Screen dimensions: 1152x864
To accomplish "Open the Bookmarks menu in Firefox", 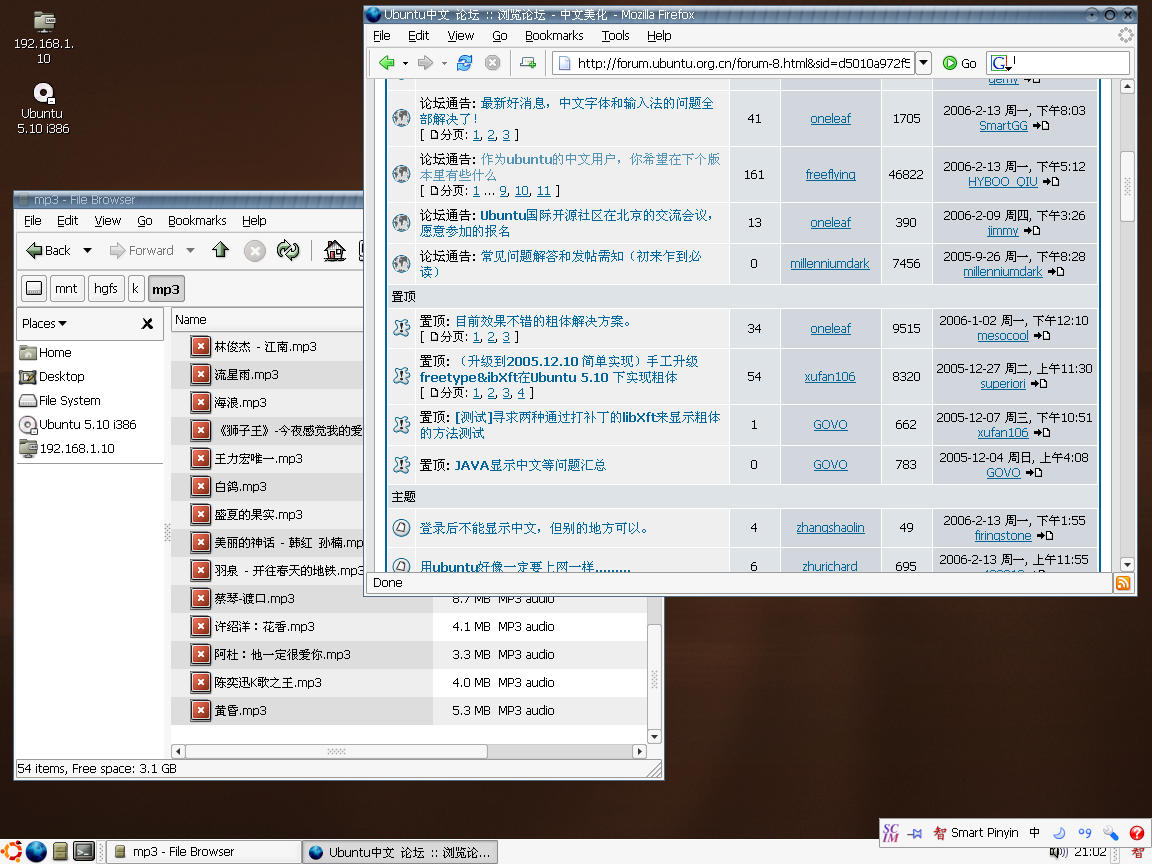I will [x=554, y=35].
